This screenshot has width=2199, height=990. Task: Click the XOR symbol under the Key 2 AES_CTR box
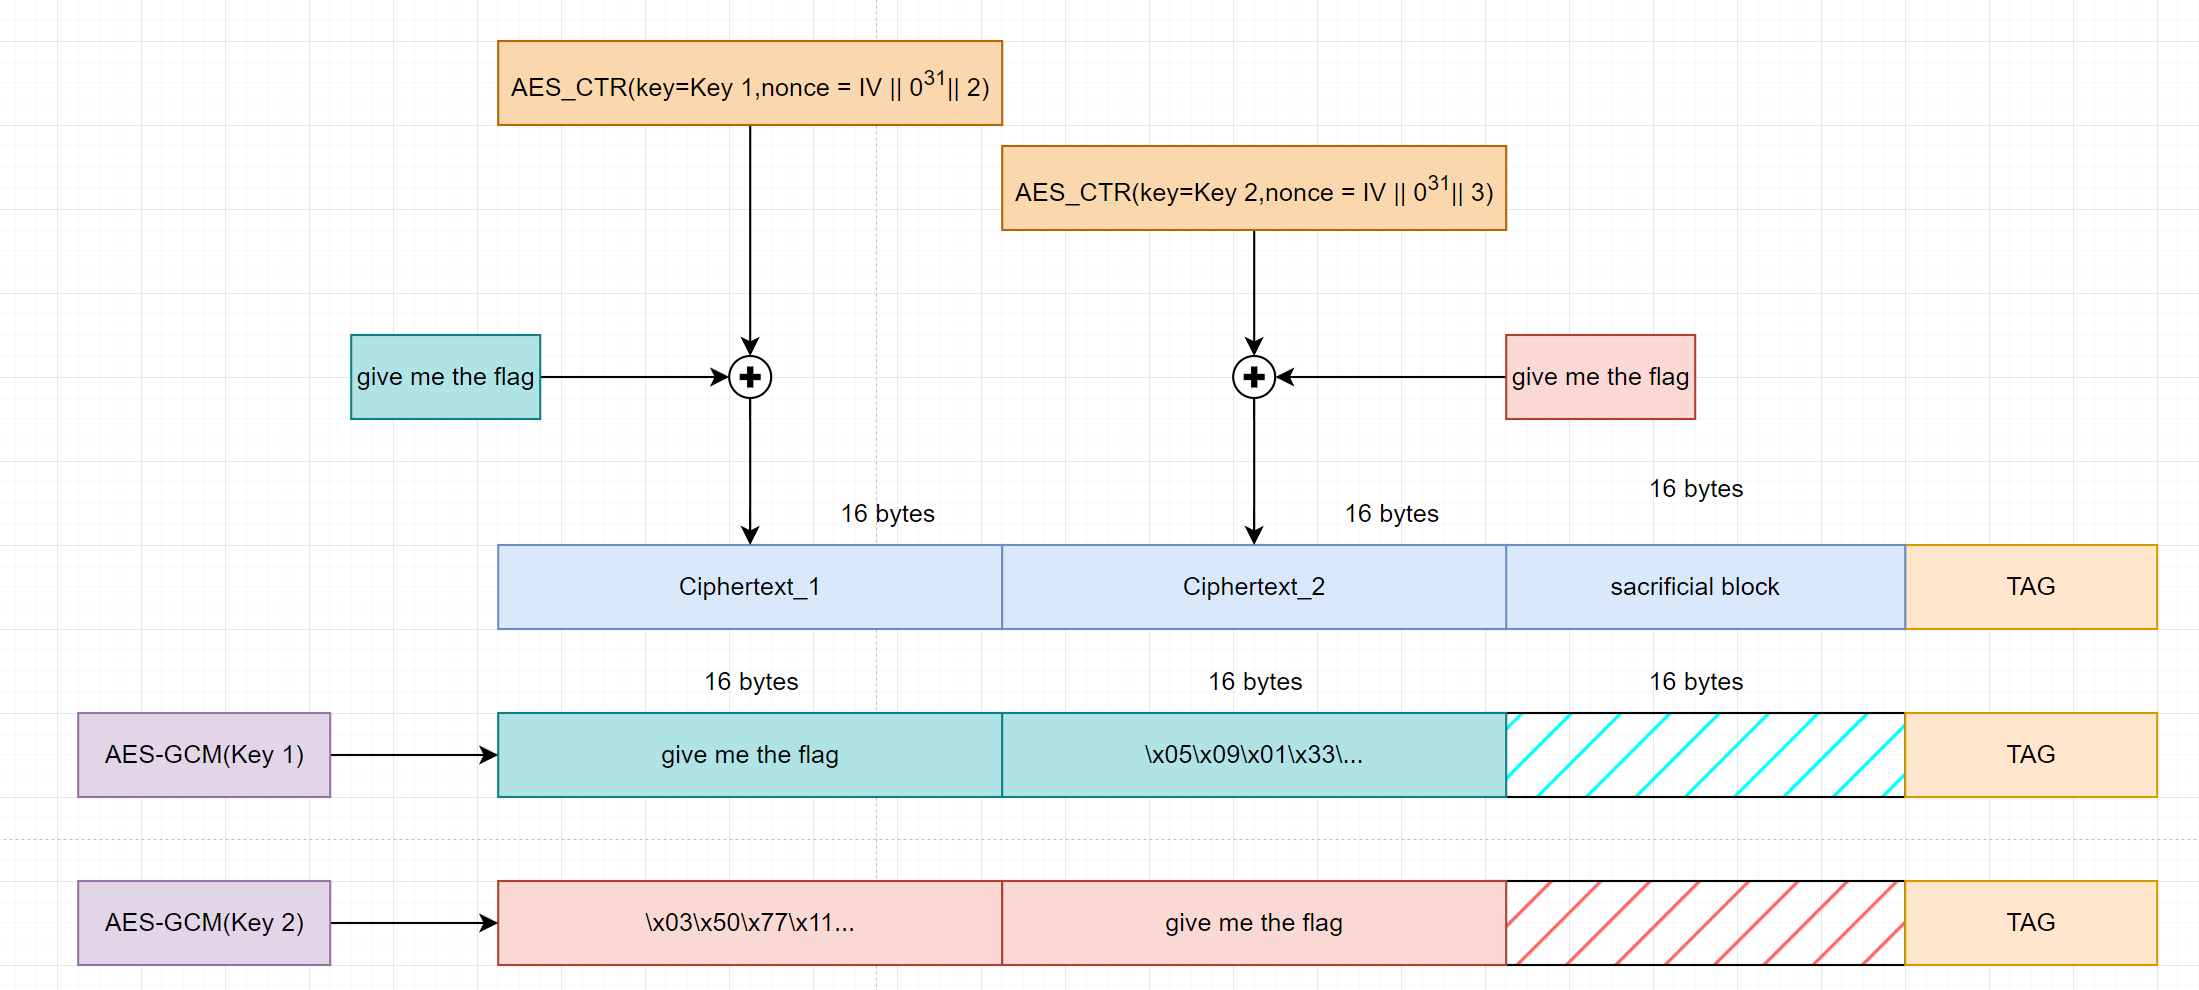pyautogui.click(x=1254, y=377)
